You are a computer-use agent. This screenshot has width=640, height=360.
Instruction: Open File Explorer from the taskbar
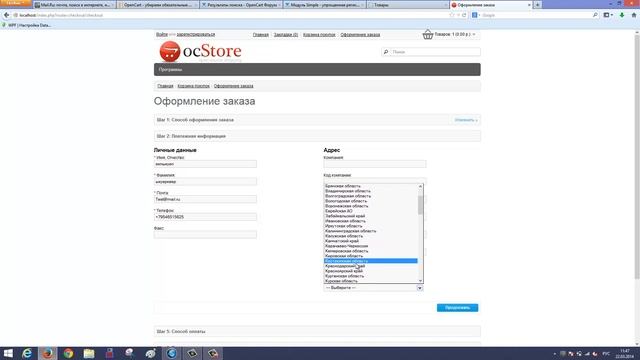[89, 353]
